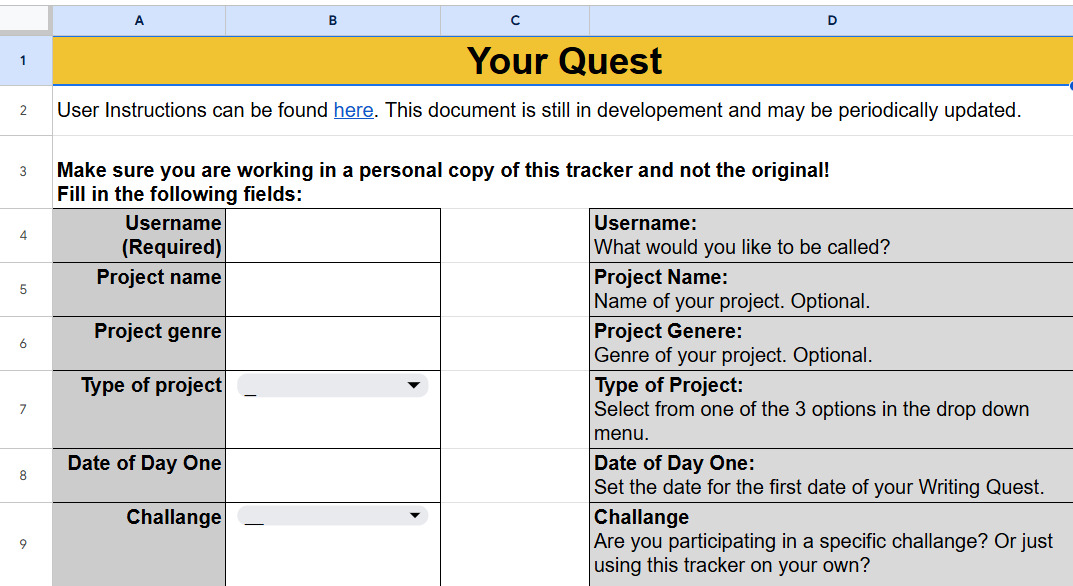Image resolution: width=1073 pixels, height=586 pixels.
Task: Click the row 4 header number
Action: point(25,235)
